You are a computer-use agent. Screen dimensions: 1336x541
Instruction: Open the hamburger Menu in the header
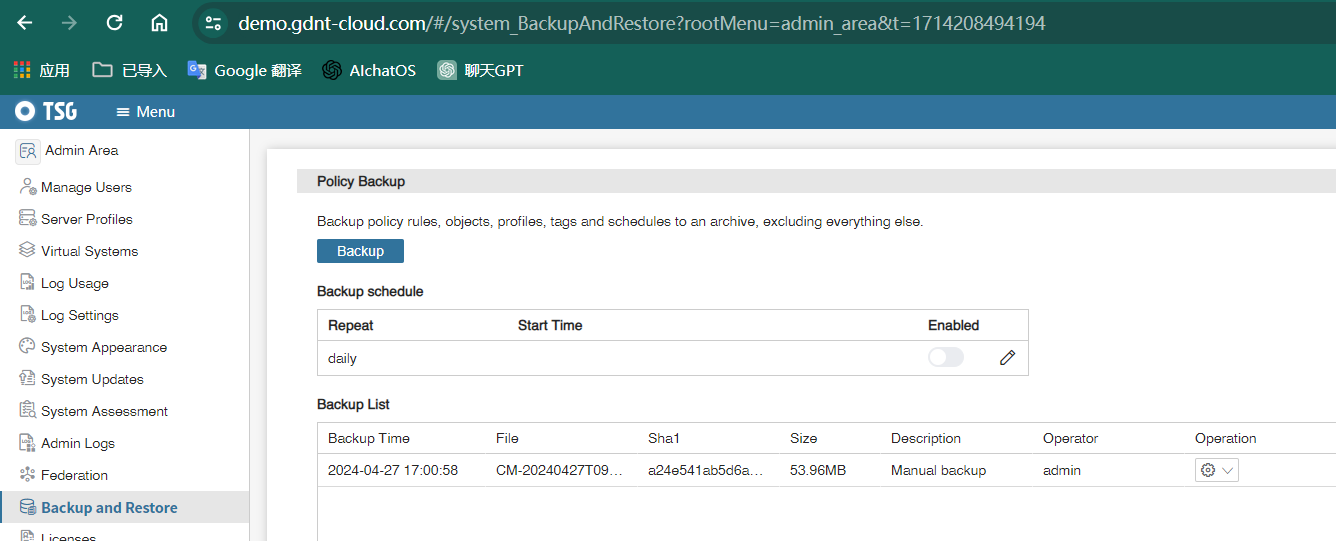coord(146,112)
